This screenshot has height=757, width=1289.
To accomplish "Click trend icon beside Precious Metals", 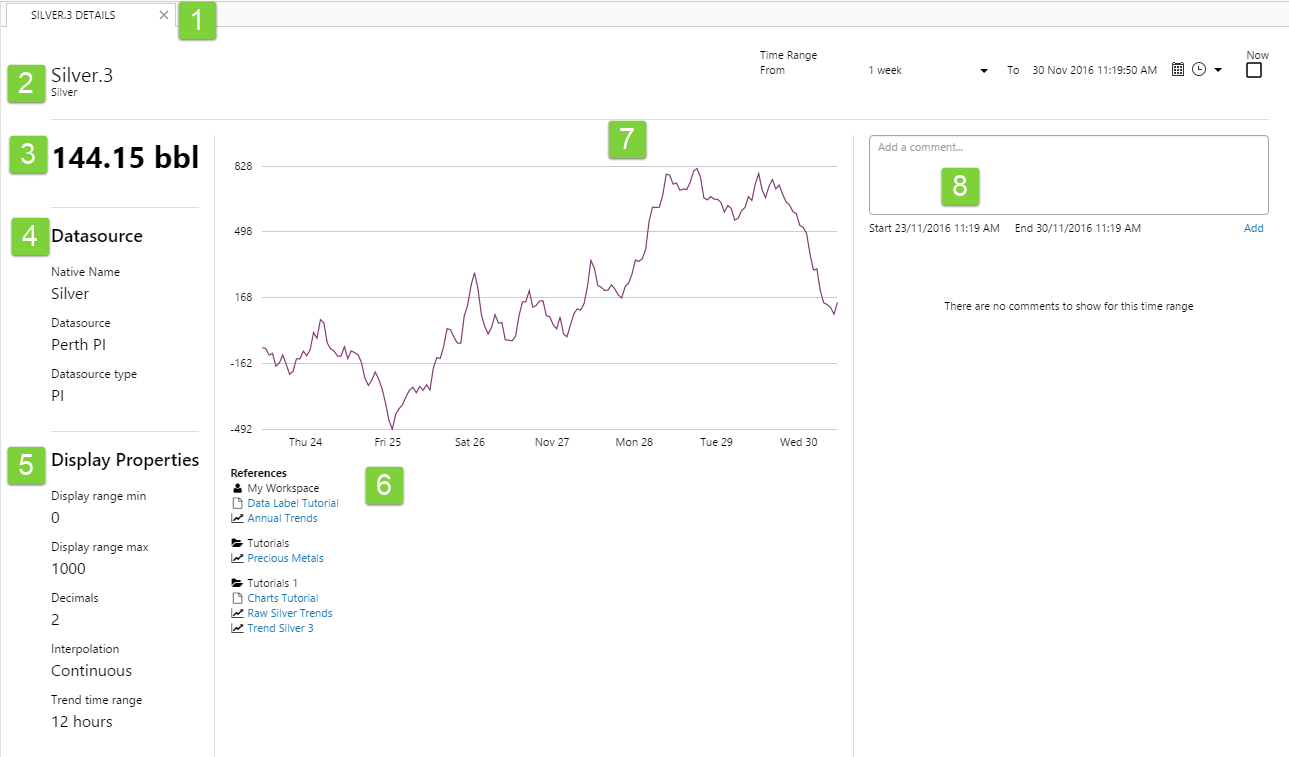I will 237,558.
